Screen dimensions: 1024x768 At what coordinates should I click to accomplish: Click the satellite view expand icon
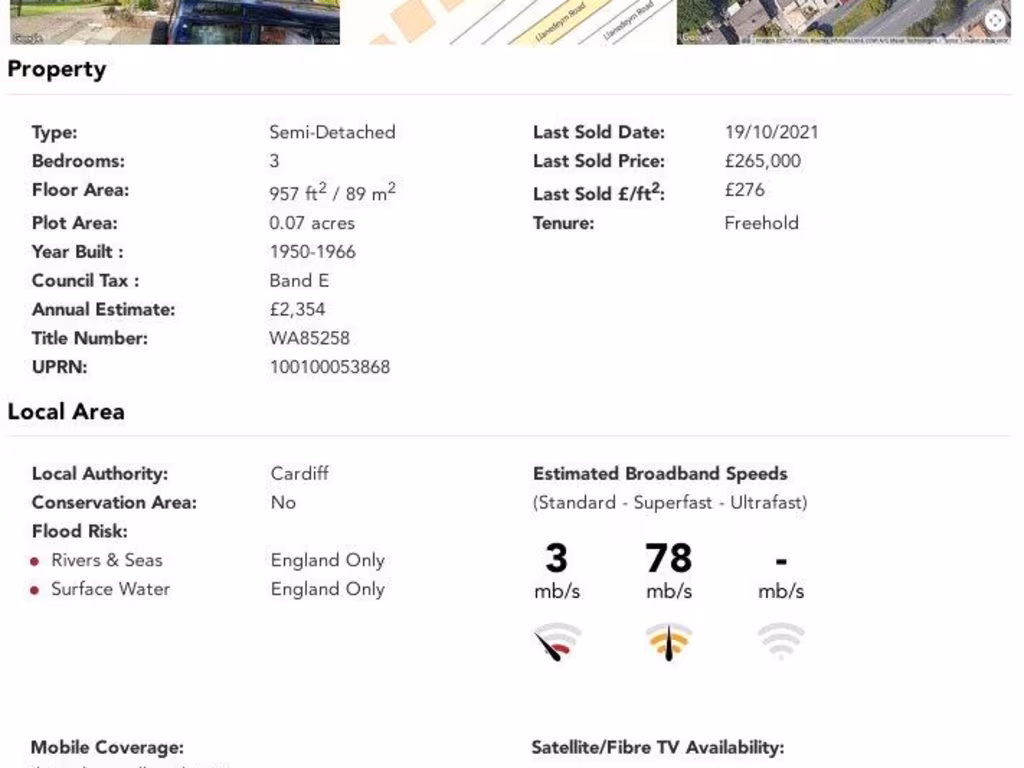click(995, 21)
